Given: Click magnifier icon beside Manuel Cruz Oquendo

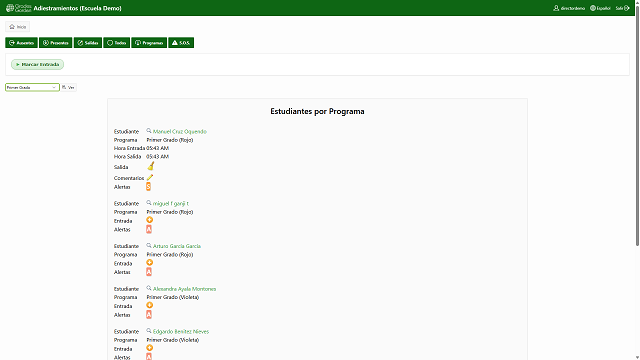Looking at the screenshot, I should tap(149, 131).
